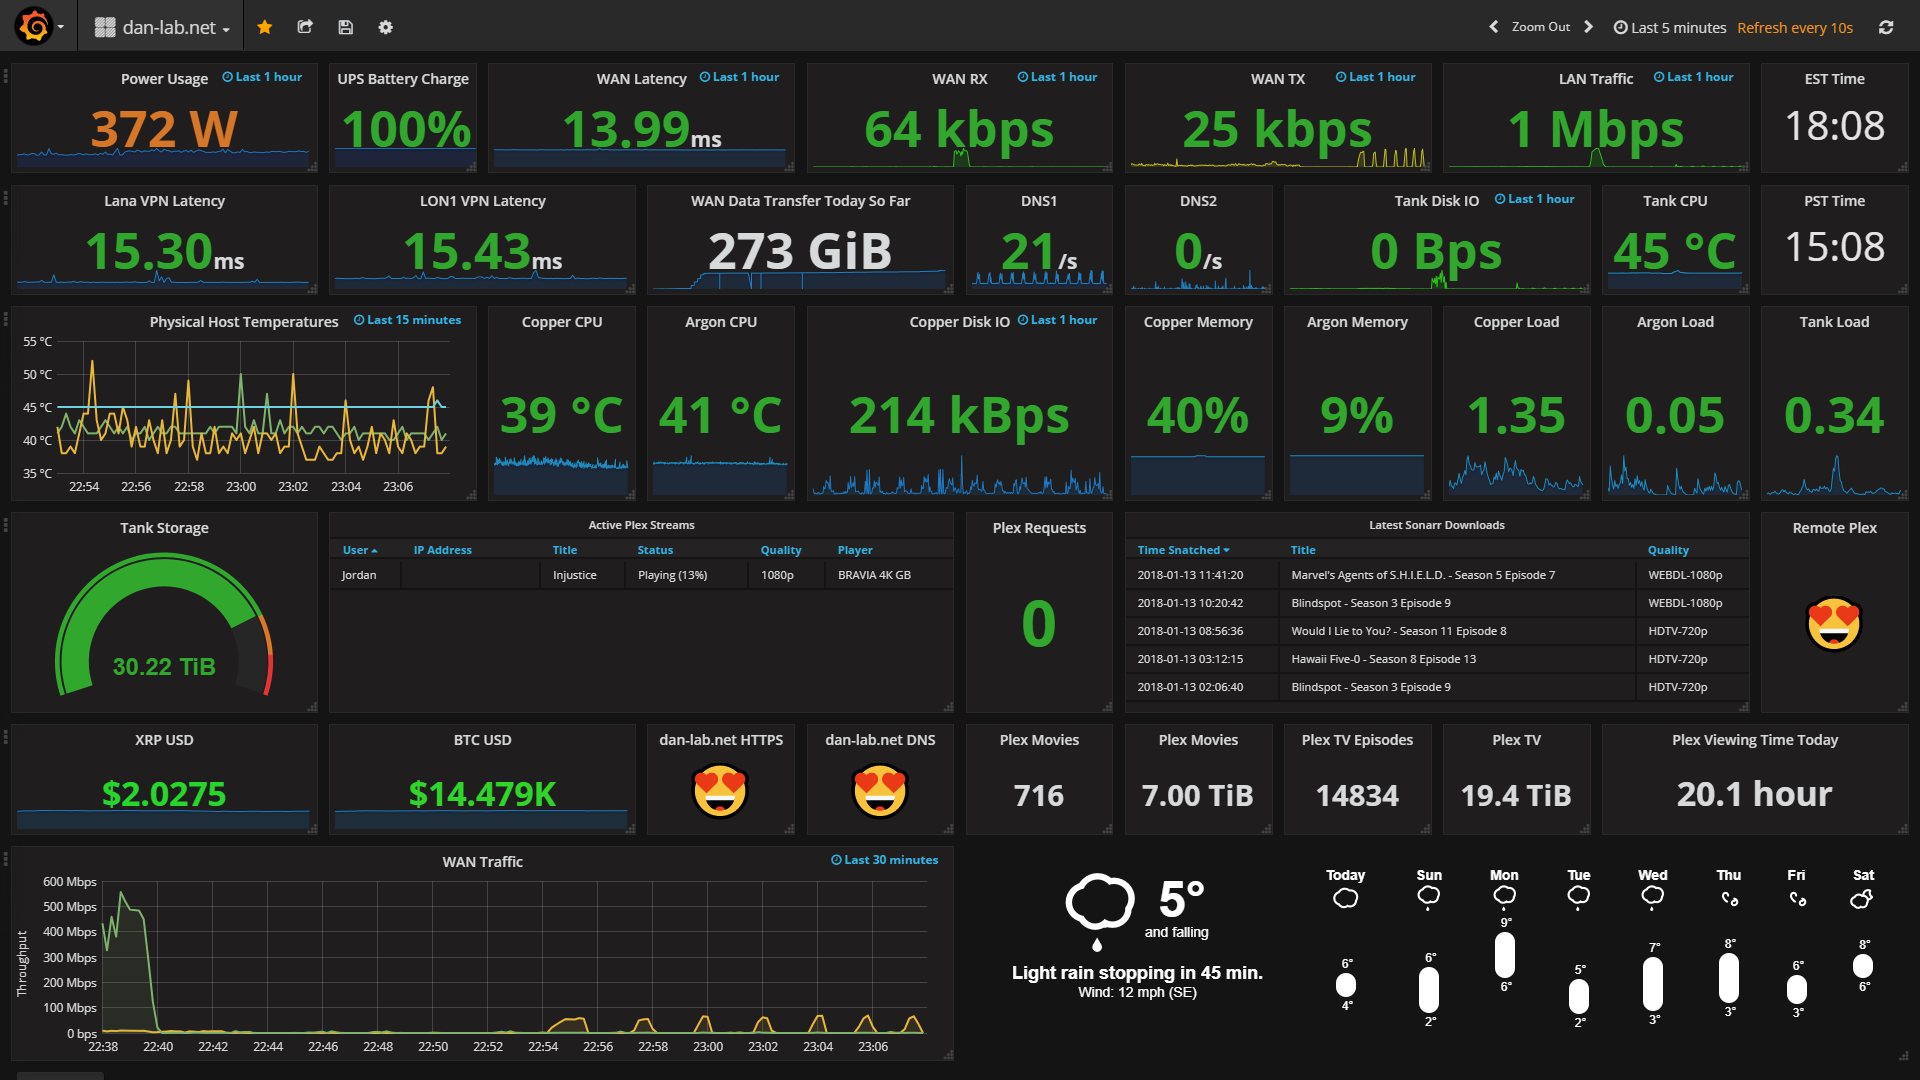The height and width of the screenshot is (1080, 1920).
Task: Click the dan-lab.net HTTPS status emoji
Action: [x=720, y=790]
